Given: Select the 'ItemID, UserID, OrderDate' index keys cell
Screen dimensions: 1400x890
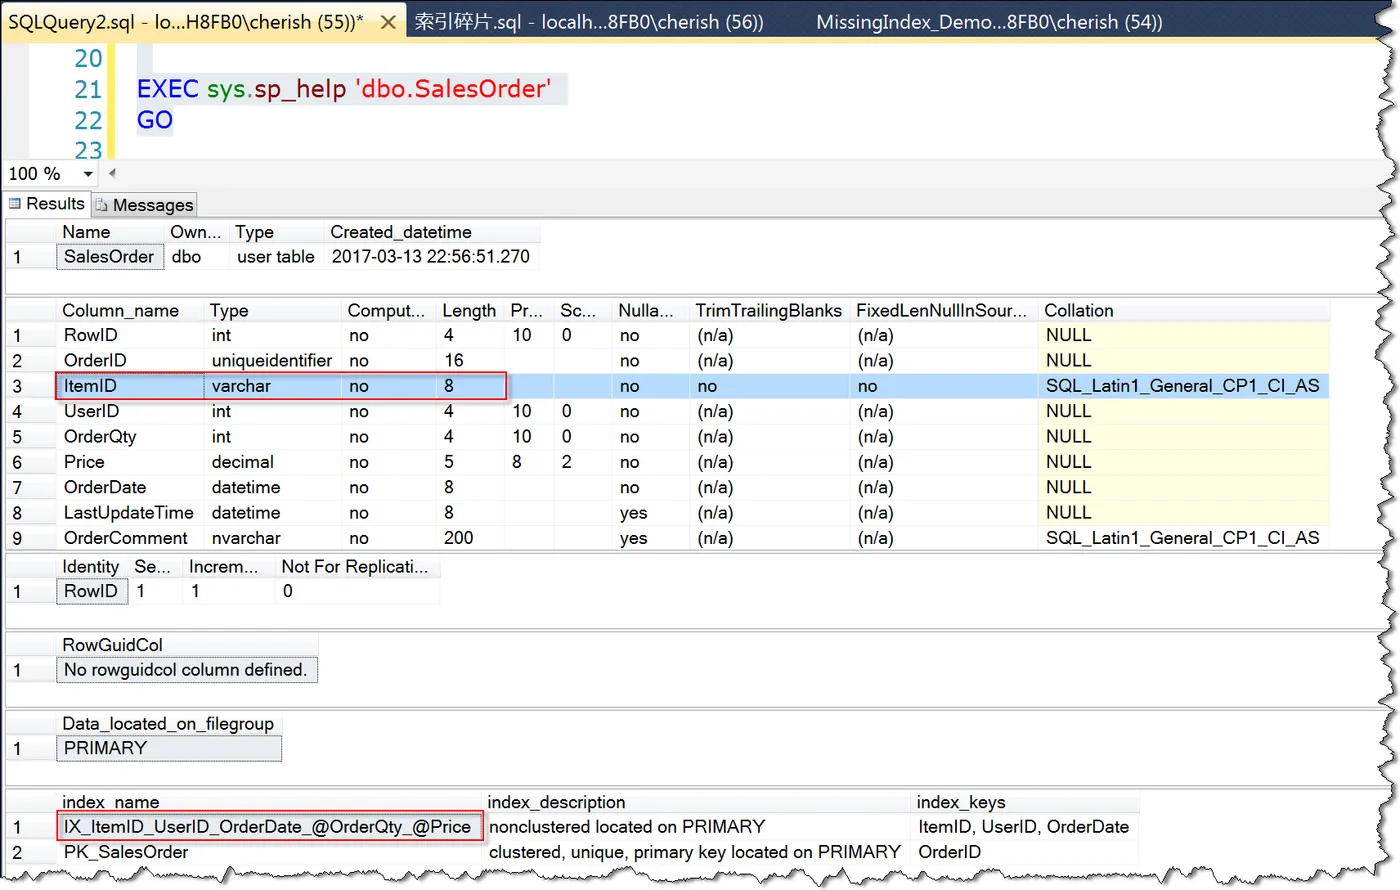Looking at the screenshot, I should [1026, 827].
